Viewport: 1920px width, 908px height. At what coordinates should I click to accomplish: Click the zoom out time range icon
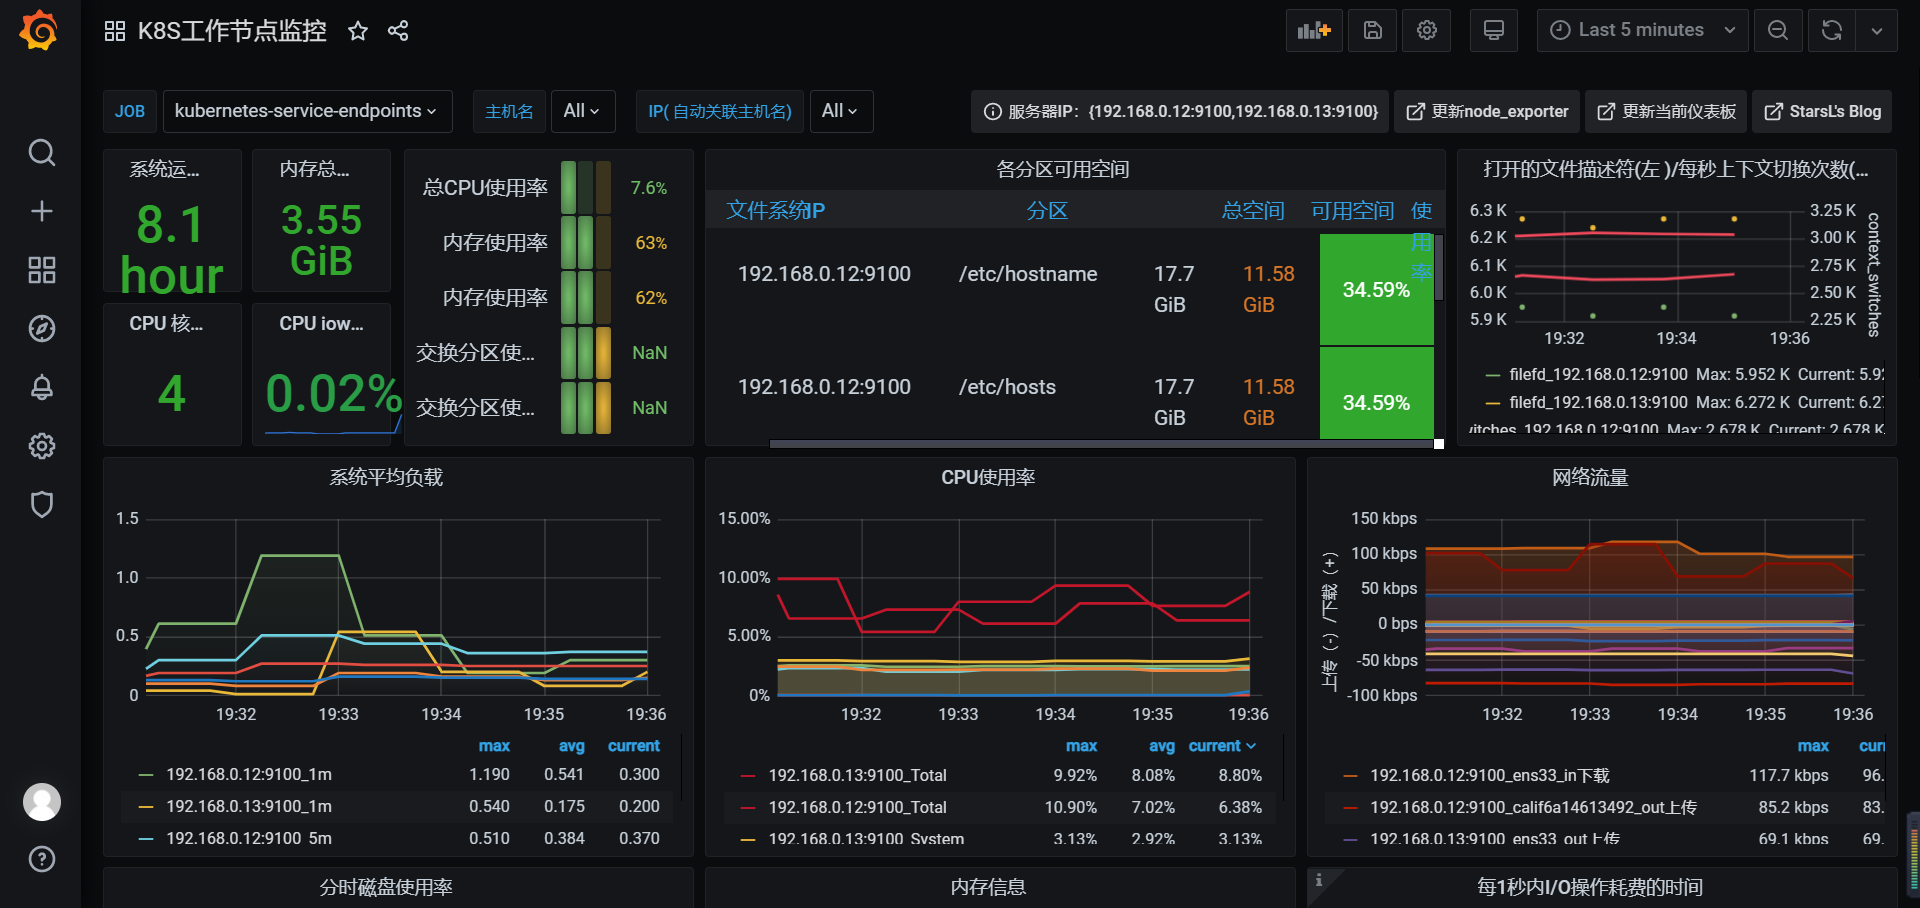[1777, 30]
